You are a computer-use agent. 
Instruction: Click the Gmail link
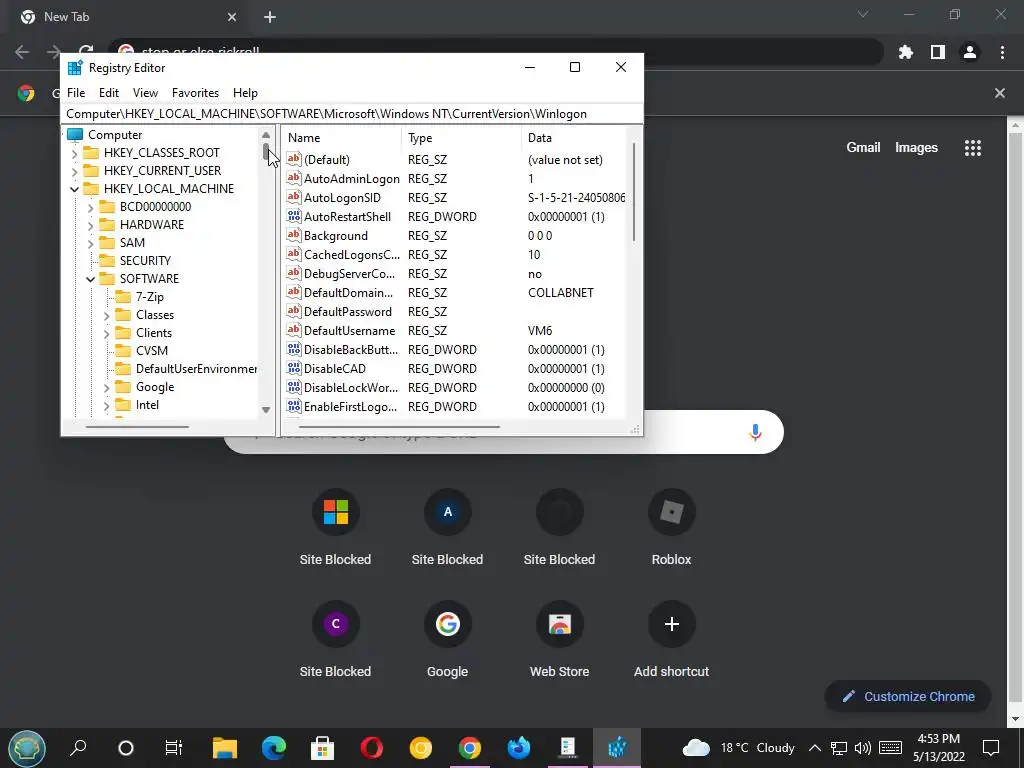(863, 148)
